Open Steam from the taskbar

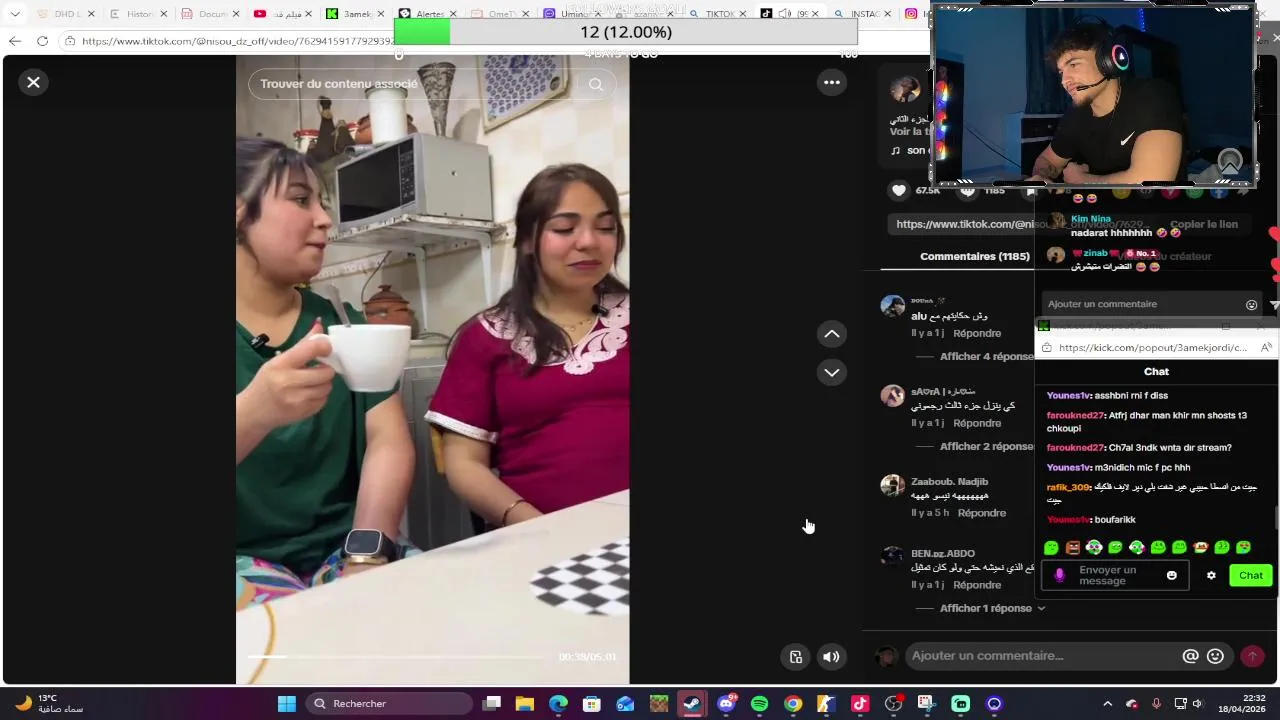coord(692,704)
